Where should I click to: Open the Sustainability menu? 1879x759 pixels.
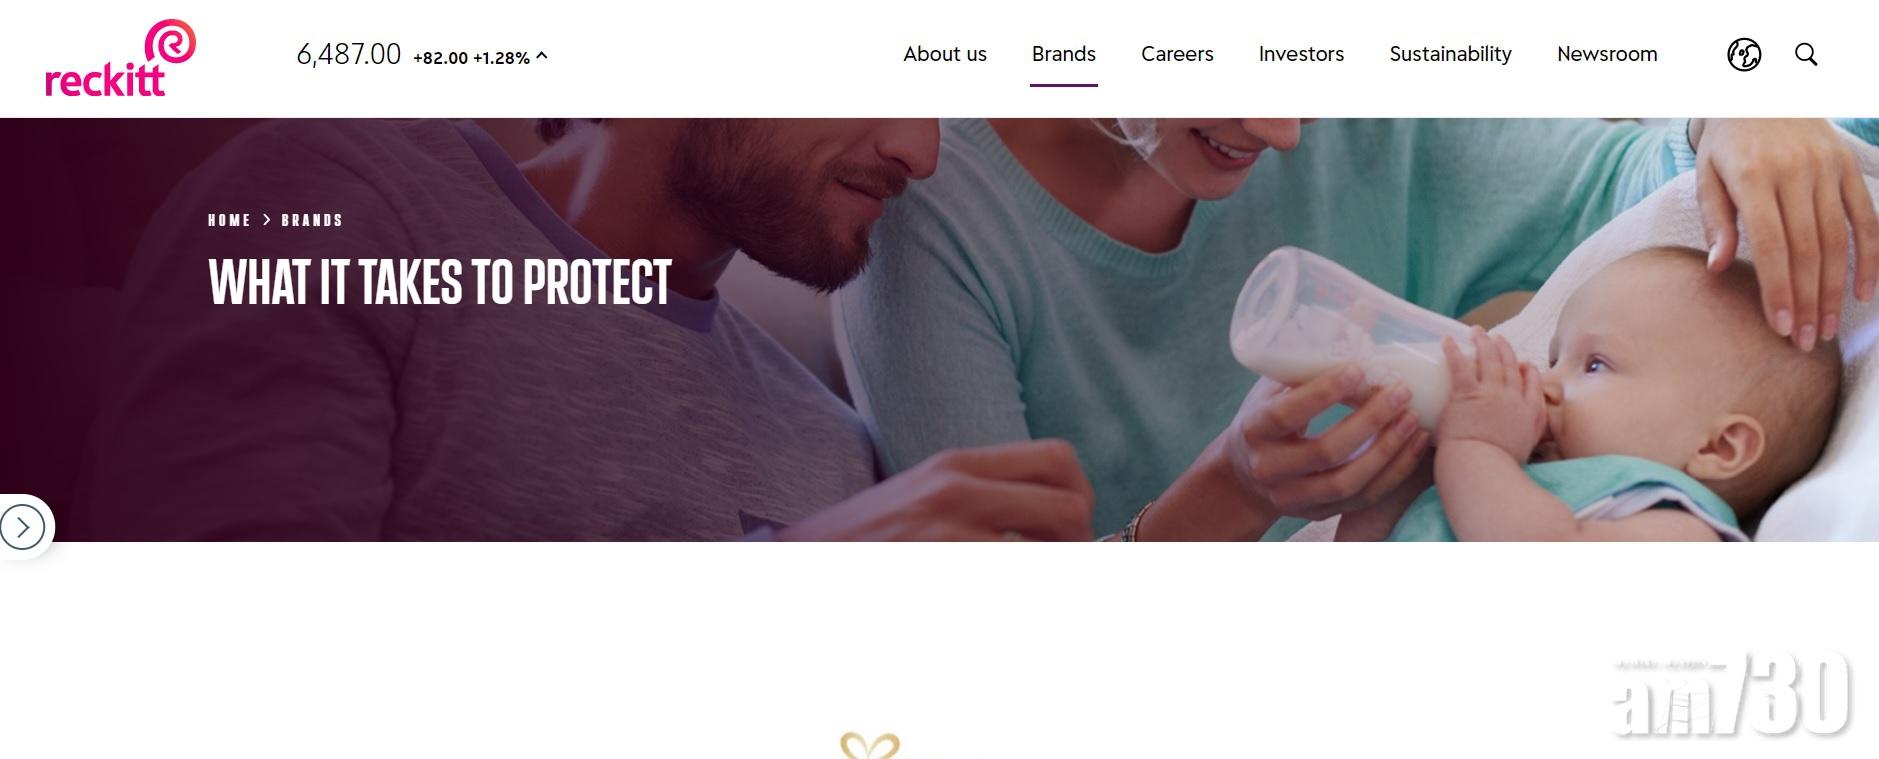tap(1450, 55)
